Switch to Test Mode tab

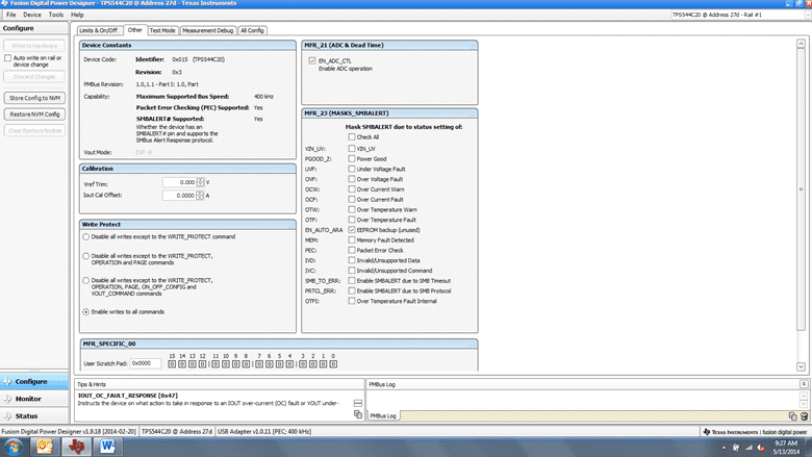click(163, 31)
